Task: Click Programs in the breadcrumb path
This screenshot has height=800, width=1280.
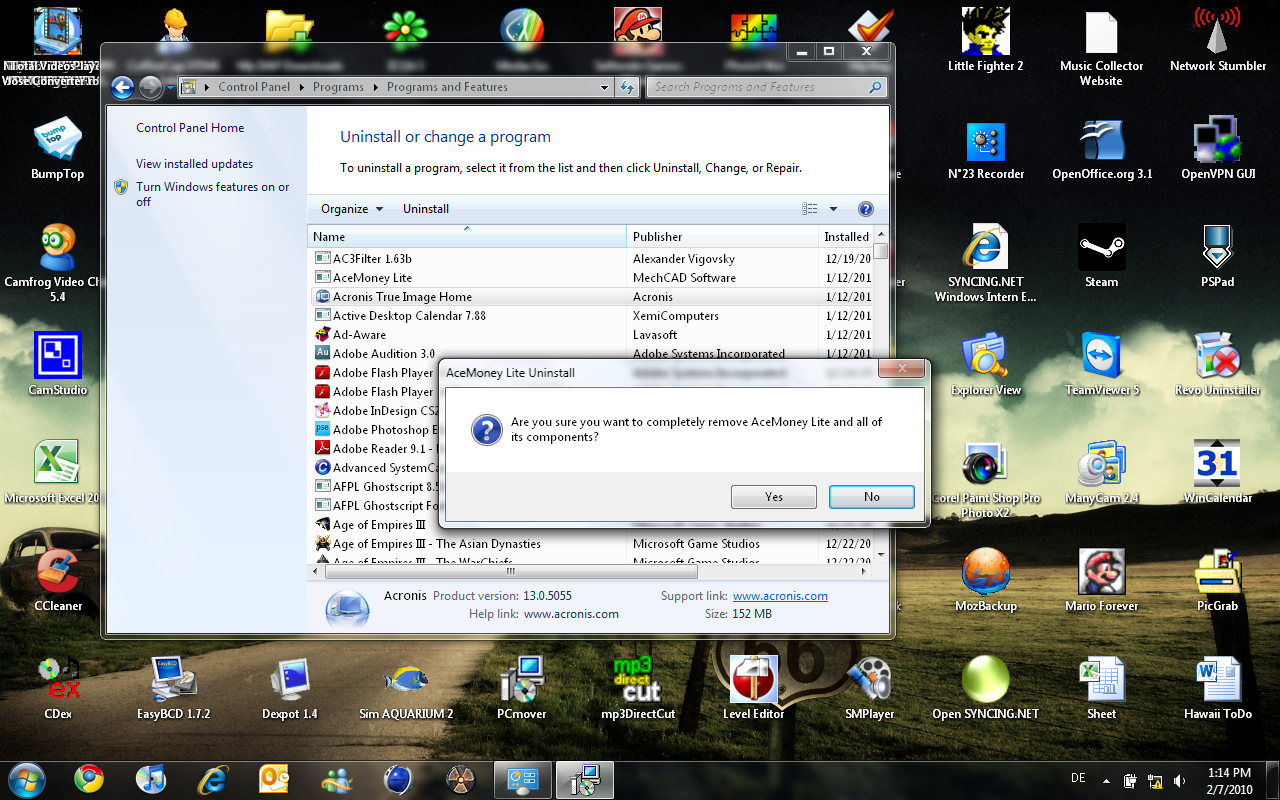Action: (x=338, y=87)
